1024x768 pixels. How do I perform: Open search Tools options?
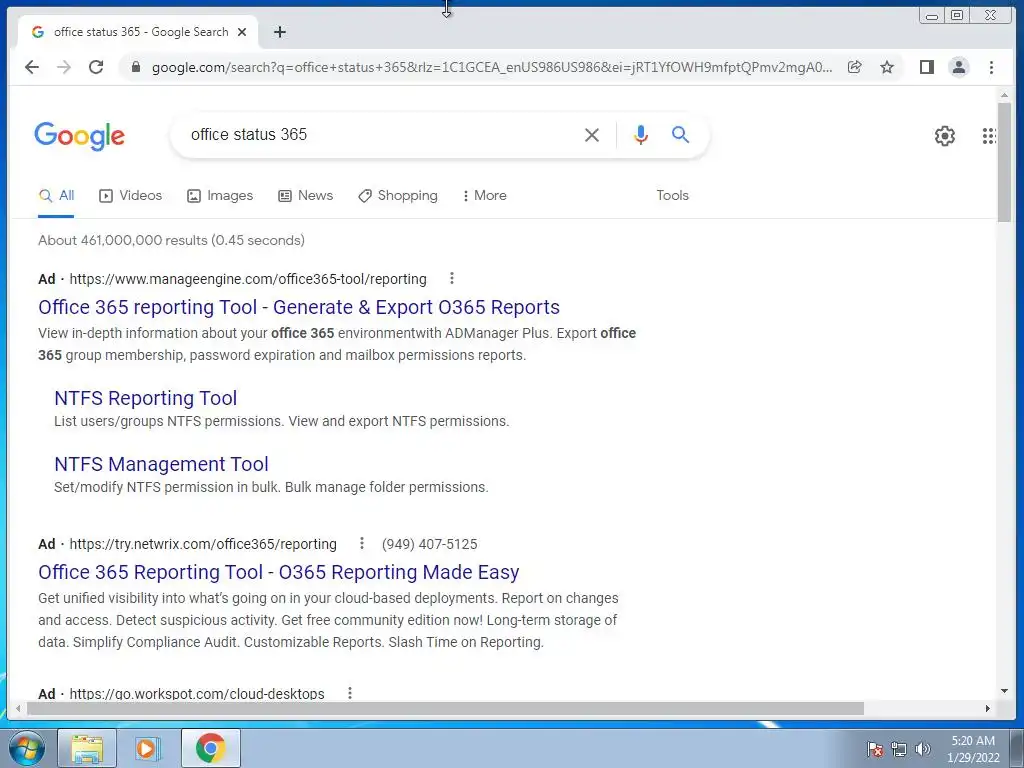point(672,195)
